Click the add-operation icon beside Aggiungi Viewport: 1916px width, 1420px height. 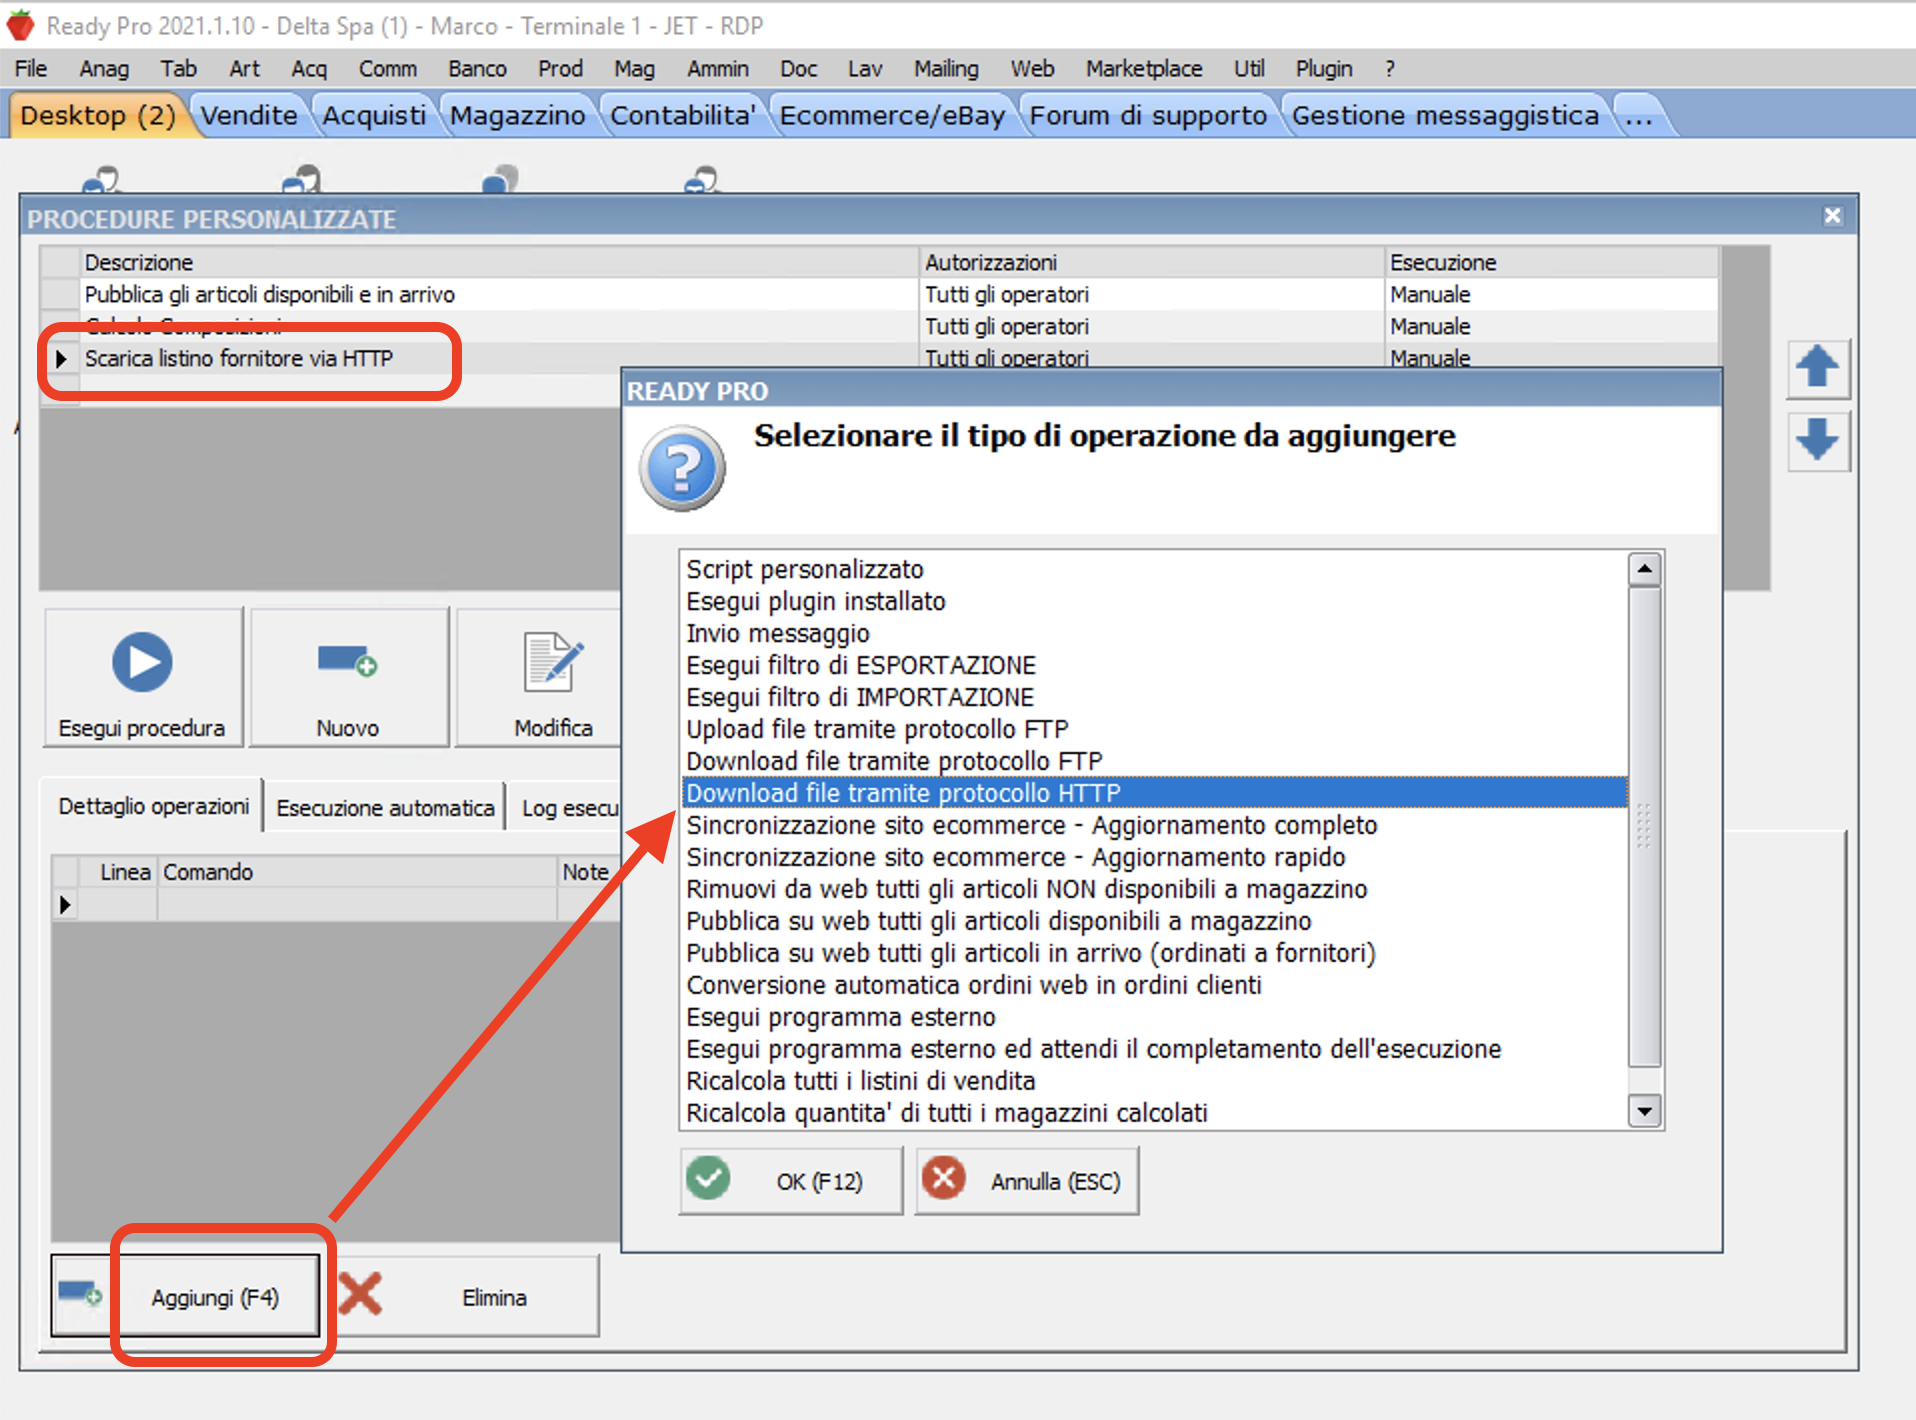point(80,1294)
